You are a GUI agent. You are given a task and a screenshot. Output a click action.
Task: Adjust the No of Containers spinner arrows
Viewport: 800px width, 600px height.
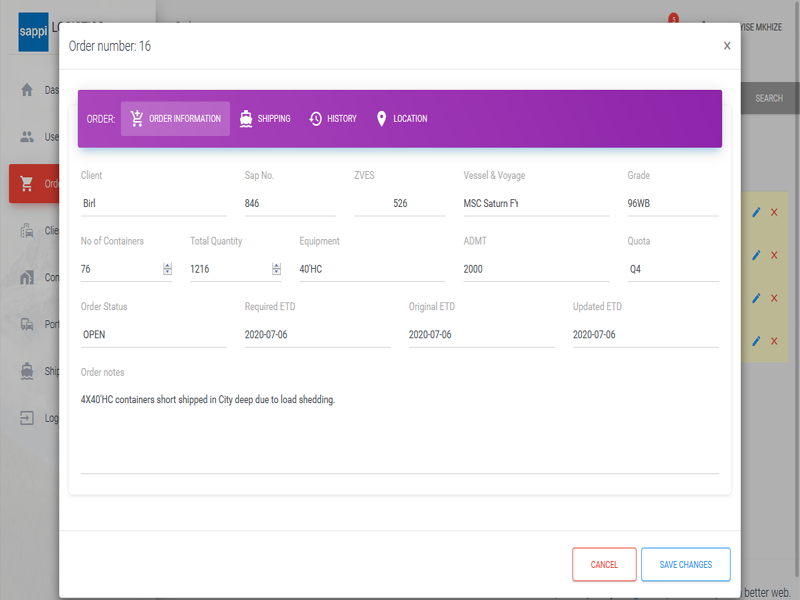click(167, 269)
